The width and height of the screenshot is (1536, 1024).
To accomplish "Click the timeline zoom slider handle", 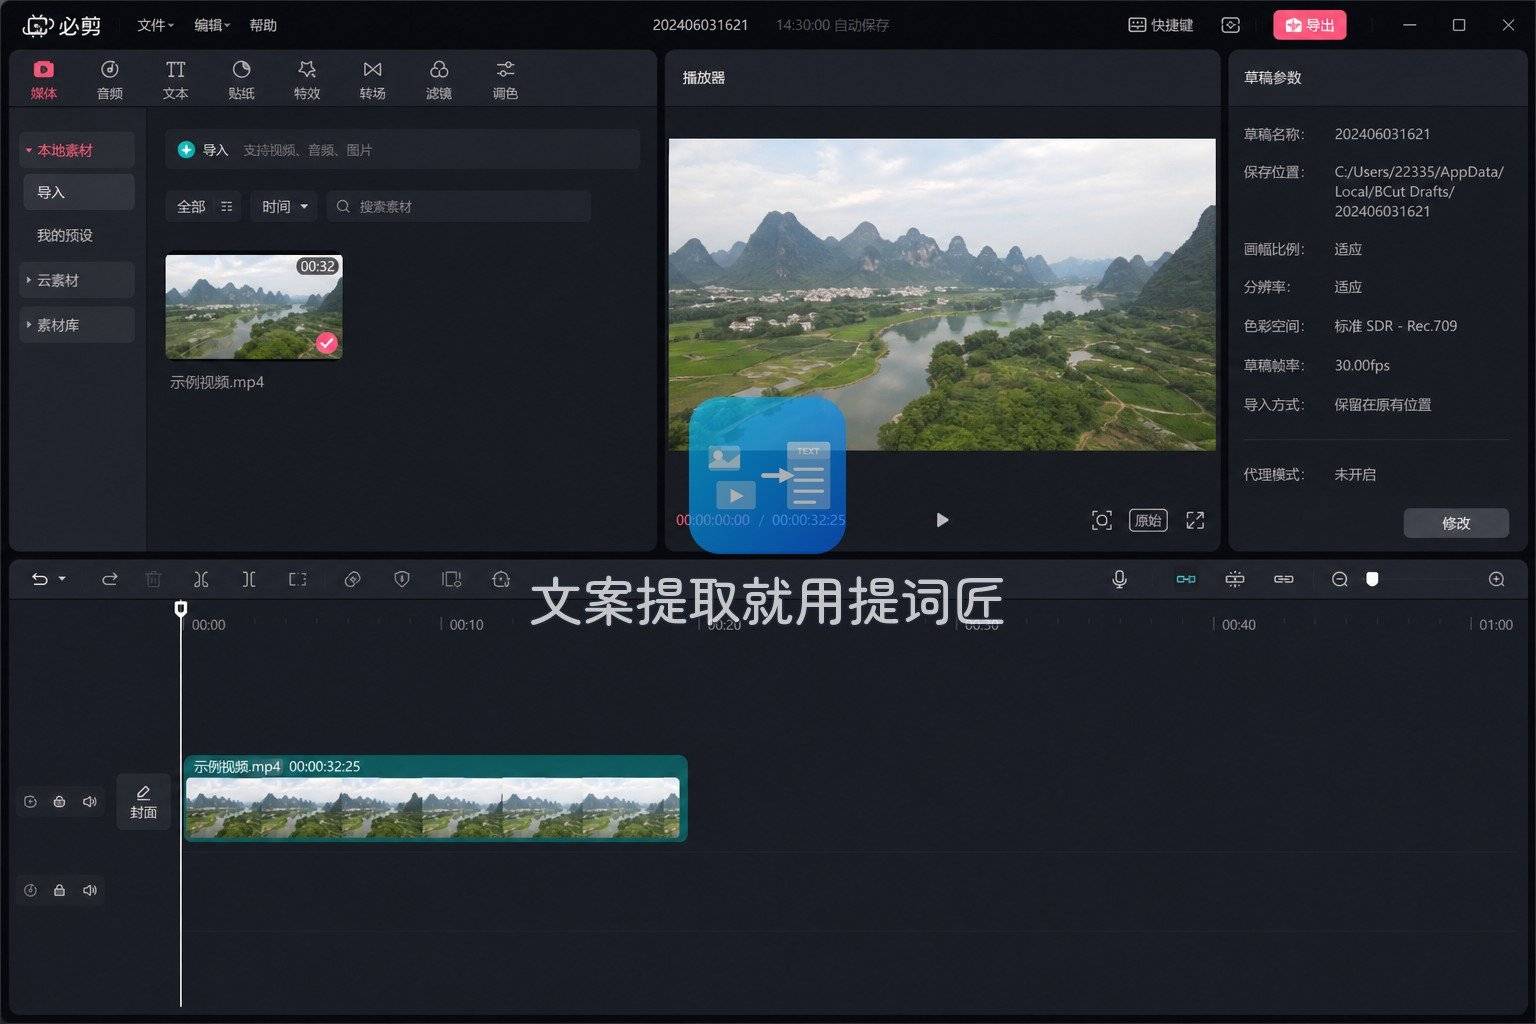I will pyautogui.click(x=1372, y=579).
